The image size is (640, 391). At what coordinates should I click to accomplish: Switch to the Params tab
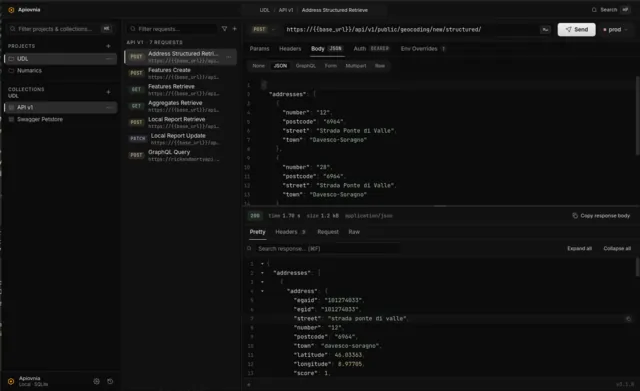(259, 49)
